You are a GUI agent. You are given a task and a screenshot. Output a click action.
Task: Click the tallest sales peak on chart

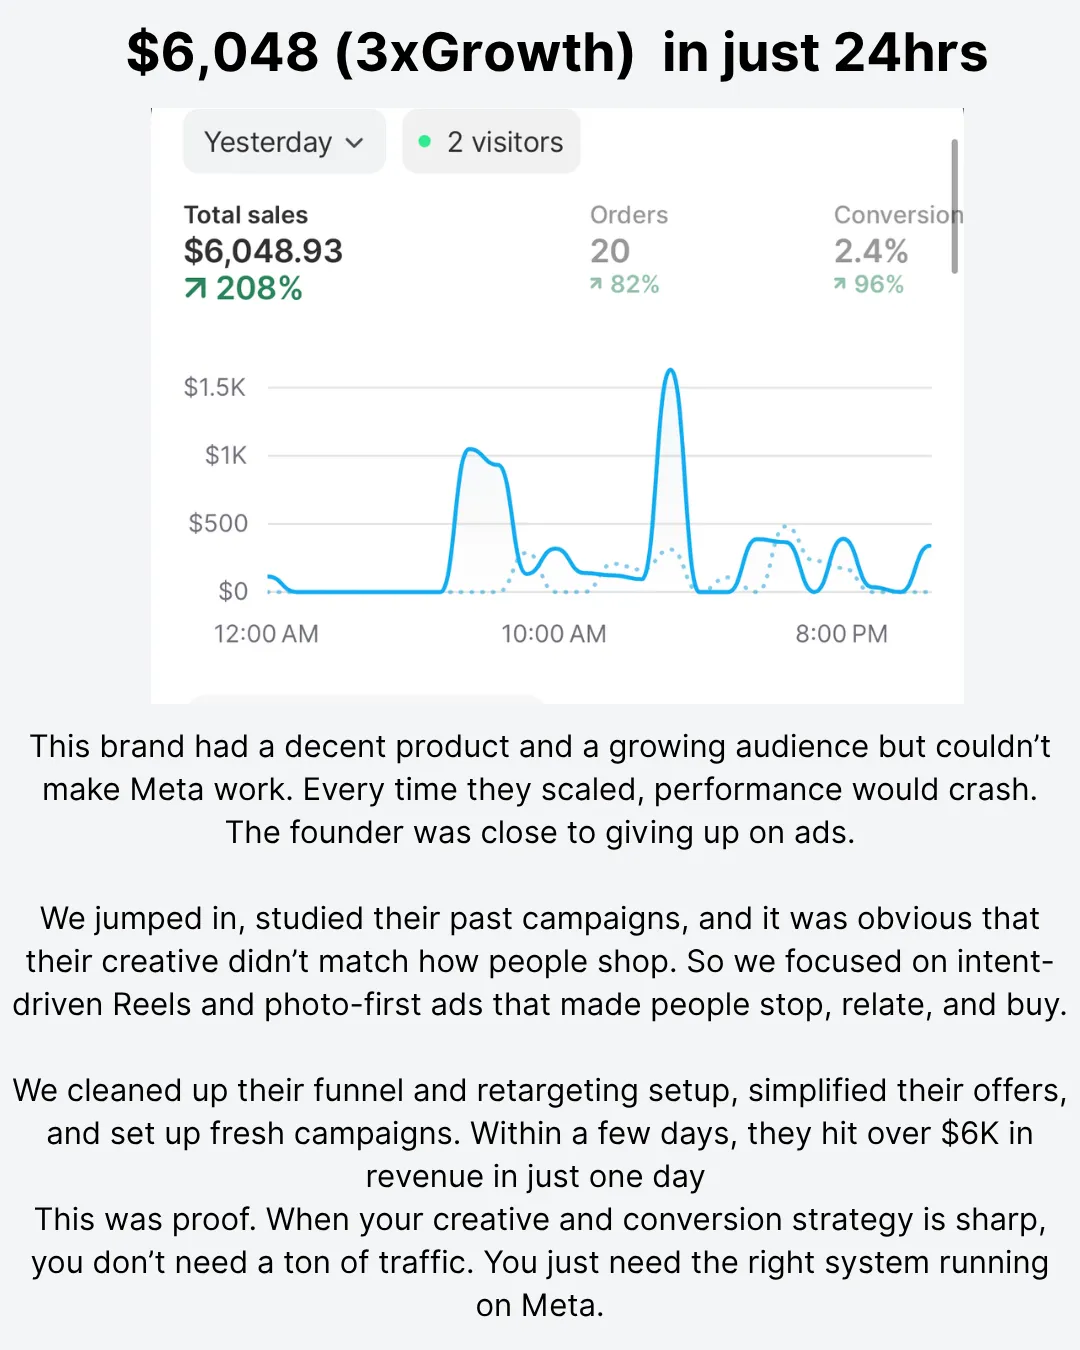[671, 372]
